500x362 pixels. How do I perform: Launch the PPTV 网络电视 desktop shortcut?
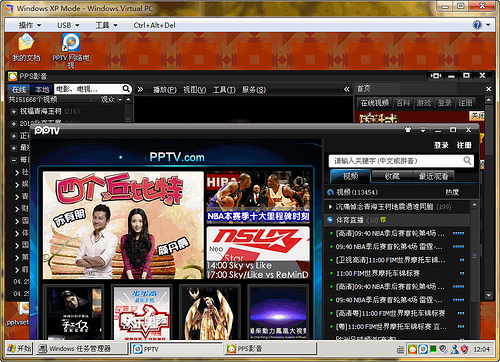[x=71, y=51]
